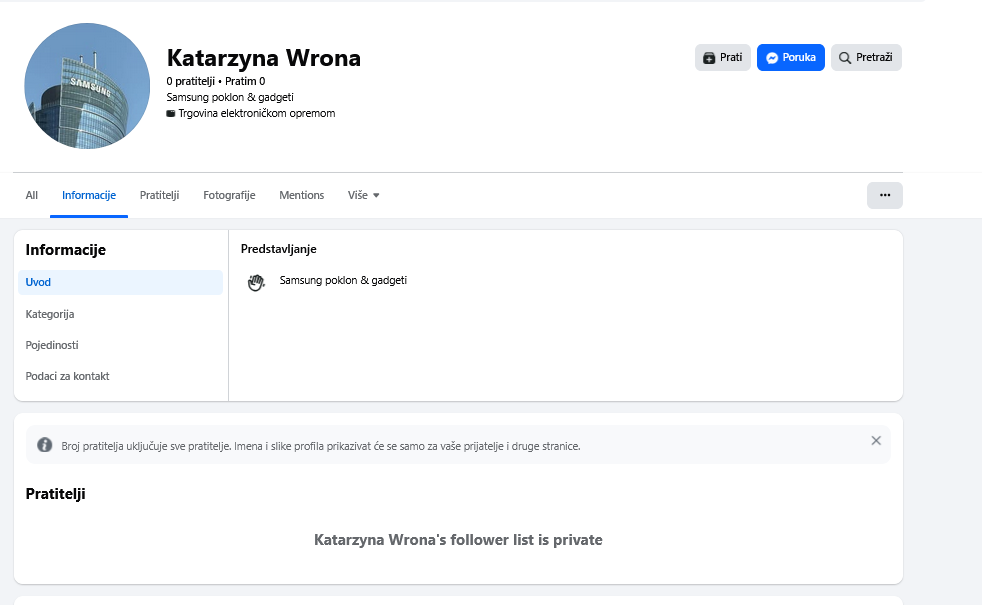Screen dimensions: 982x605
Task: Open Podaci za kontakt in the sidebar
Action: pyautogui.click(x=67, y=376)
